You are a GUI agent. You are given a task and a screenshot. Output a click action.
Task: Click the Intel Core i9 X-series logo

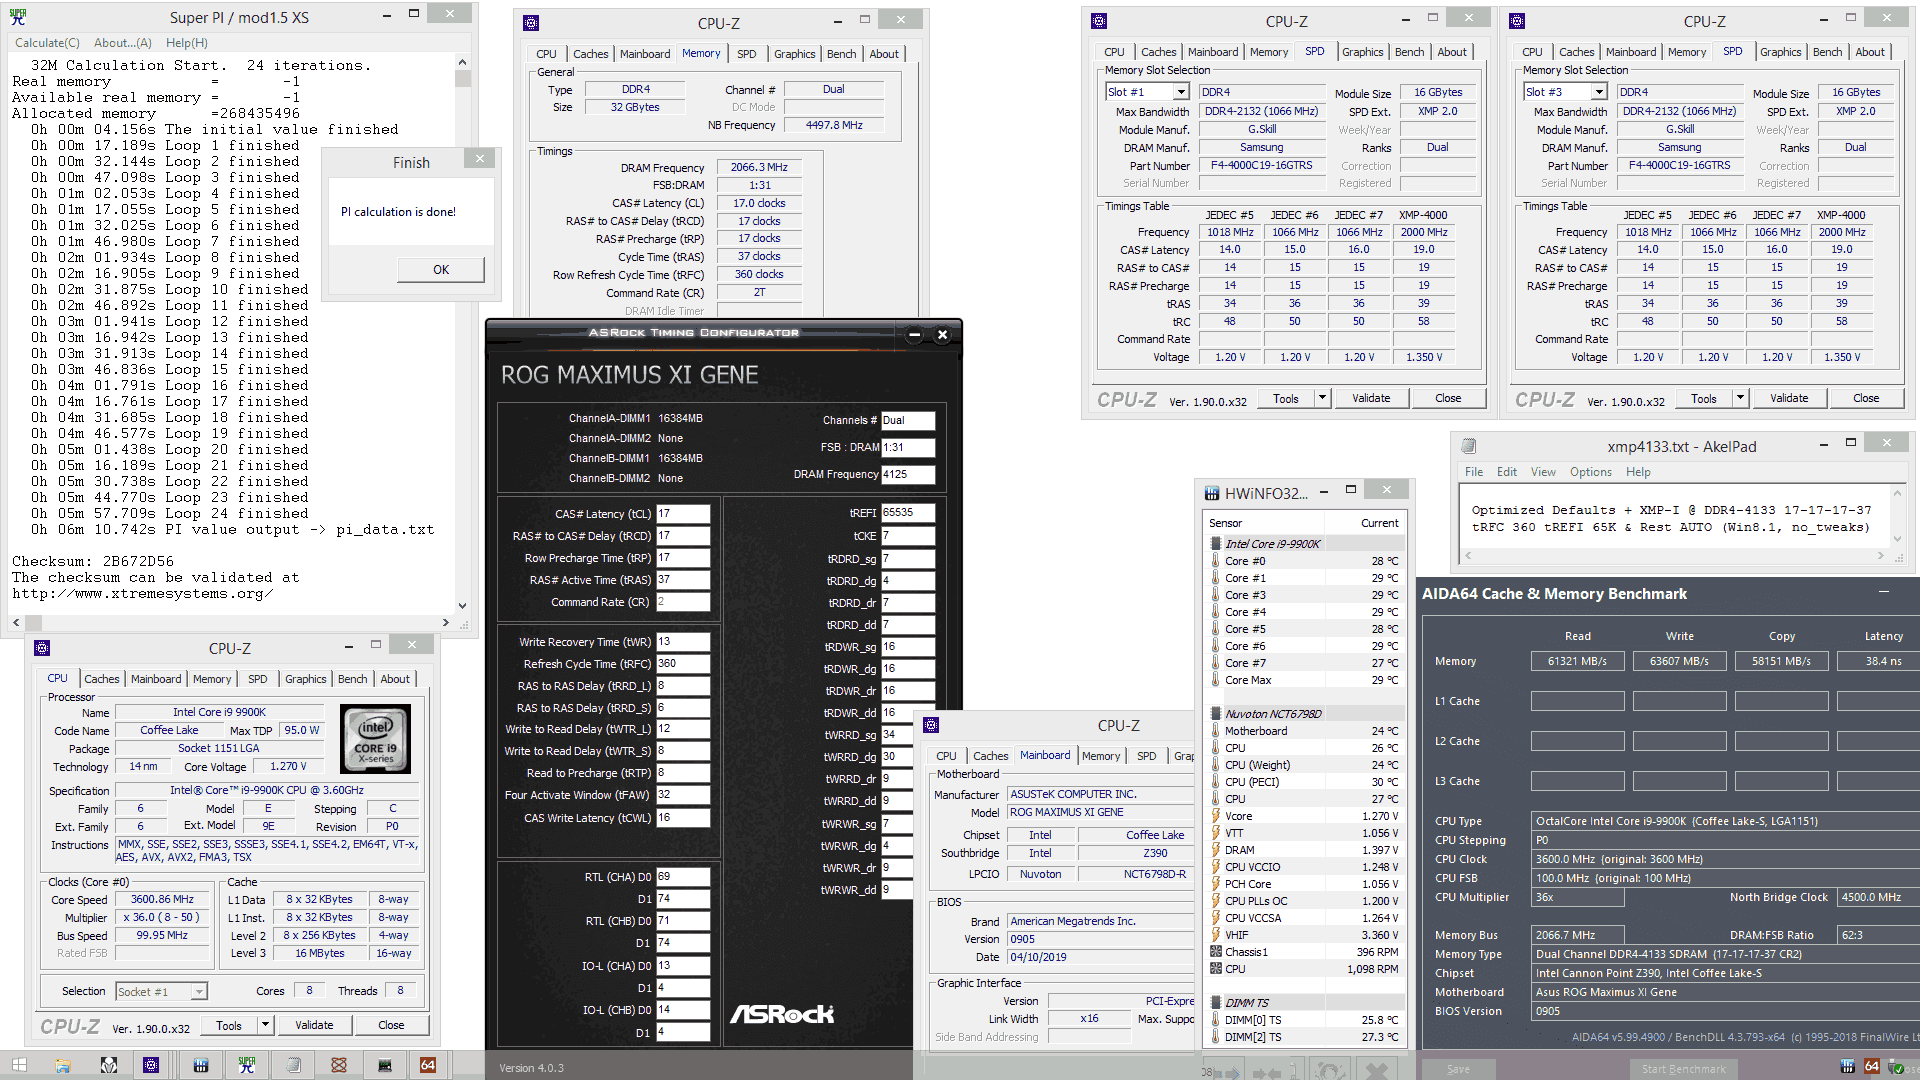[x=375, y=740]
